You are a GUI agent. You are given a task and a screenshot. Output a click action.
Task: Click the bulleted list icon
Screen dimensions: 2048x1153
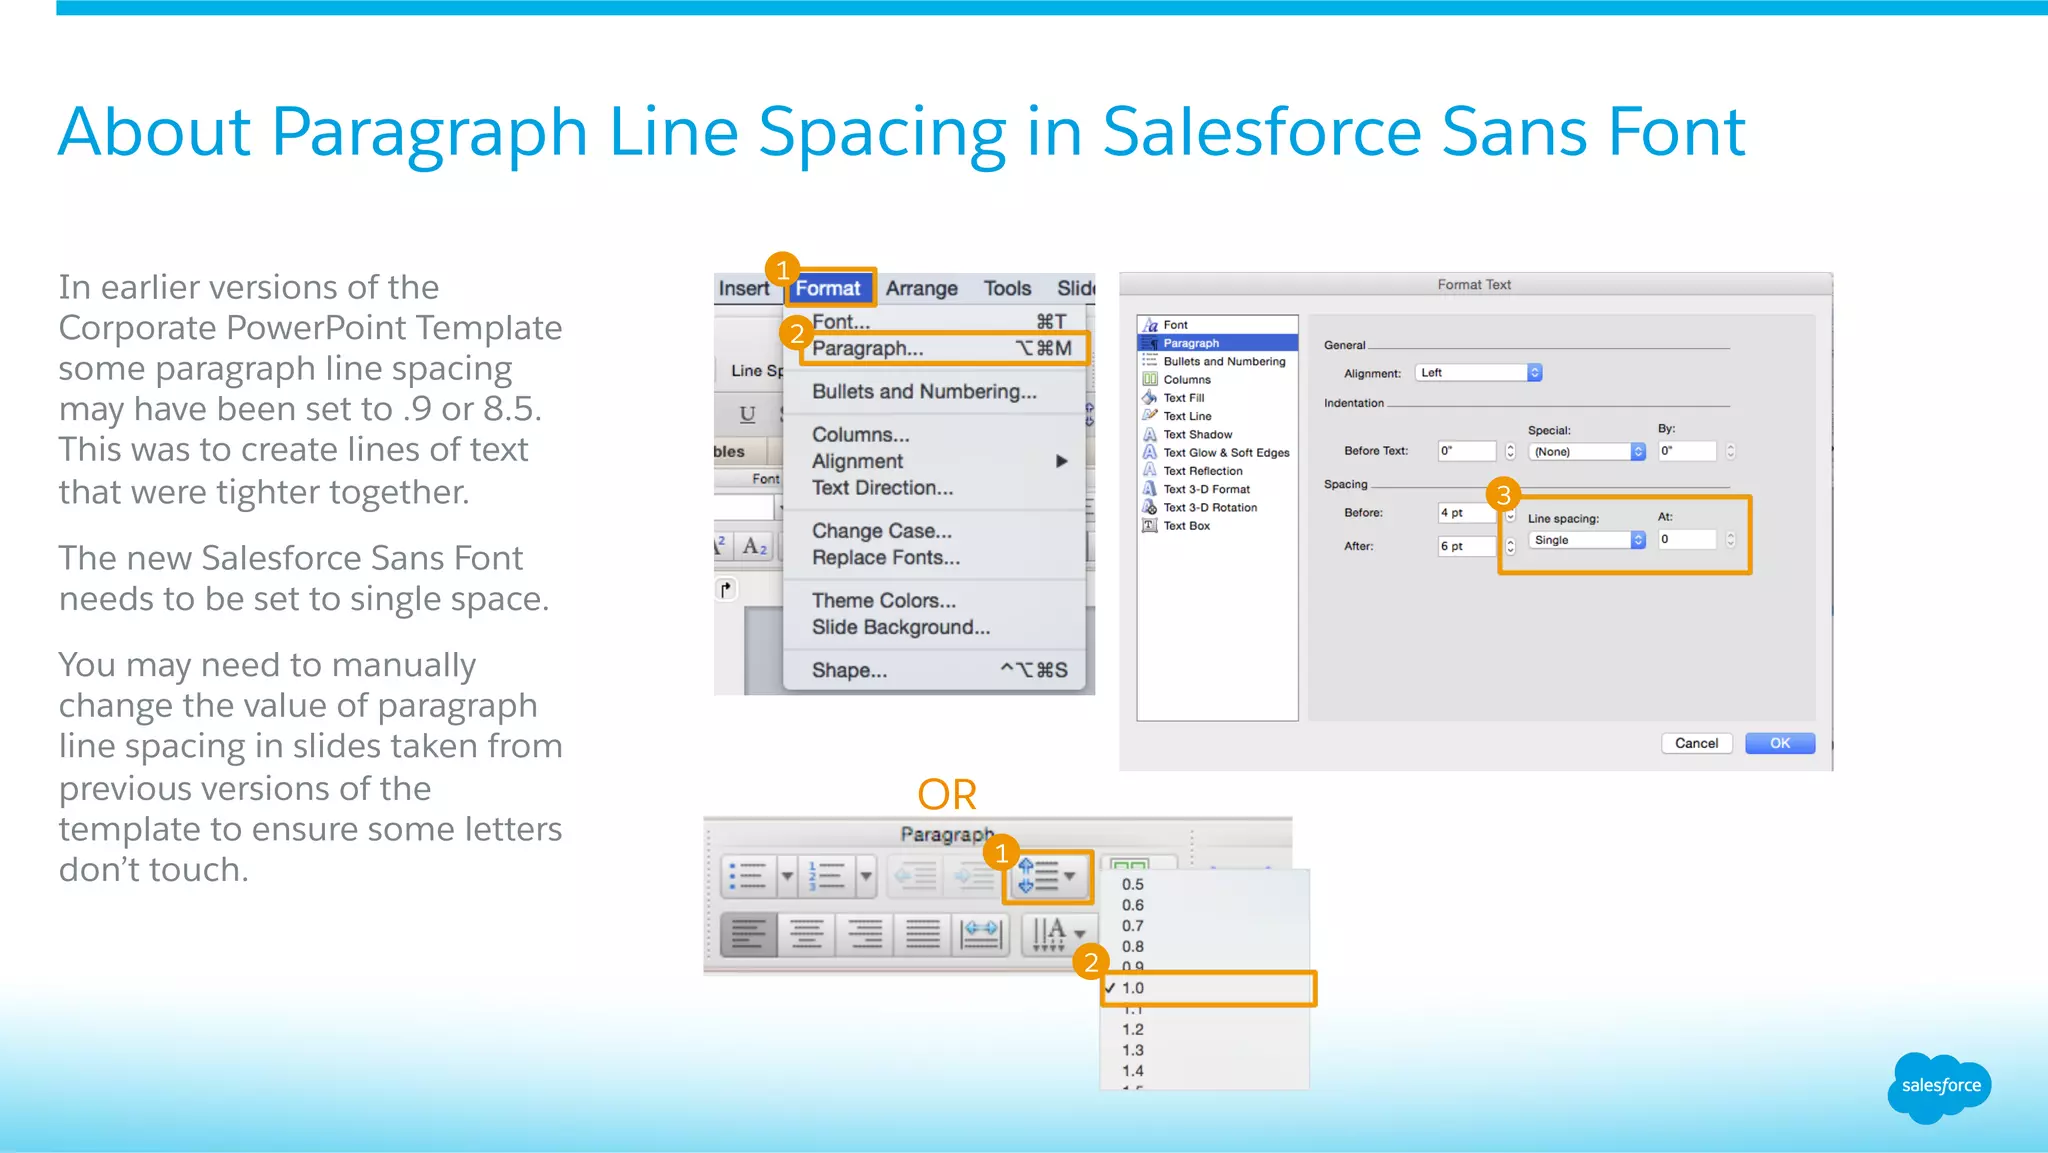click(748, 877)
